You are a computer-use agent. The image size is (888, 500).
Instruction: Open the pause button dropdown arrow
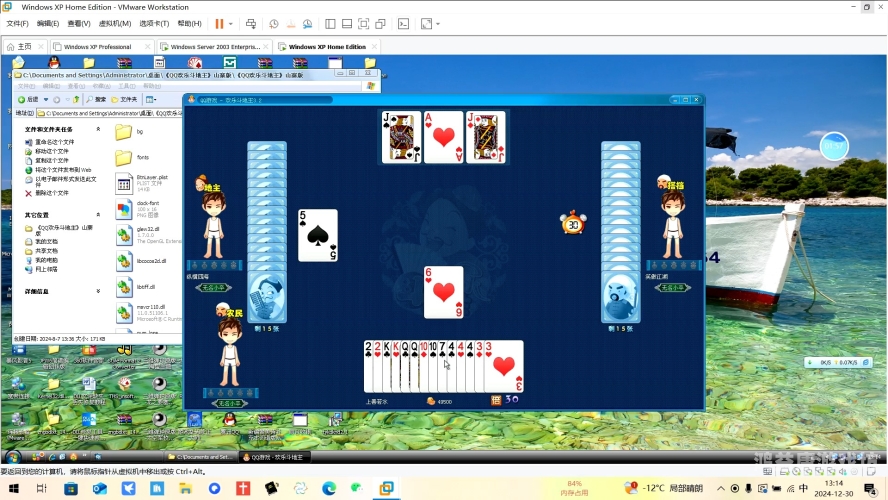click(231, 23)
